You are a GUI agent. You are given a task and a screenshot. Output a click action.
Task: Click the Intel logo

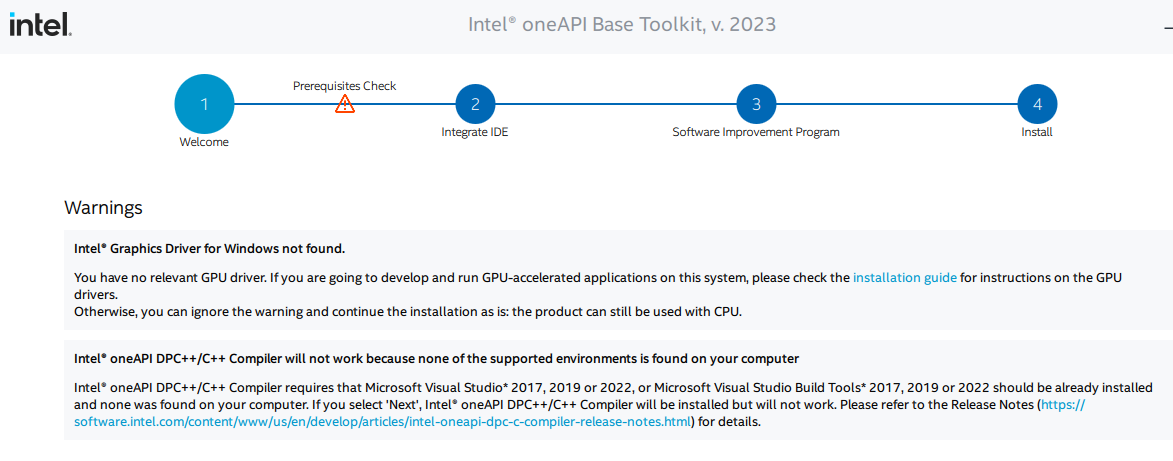click(x=40, y=25)
